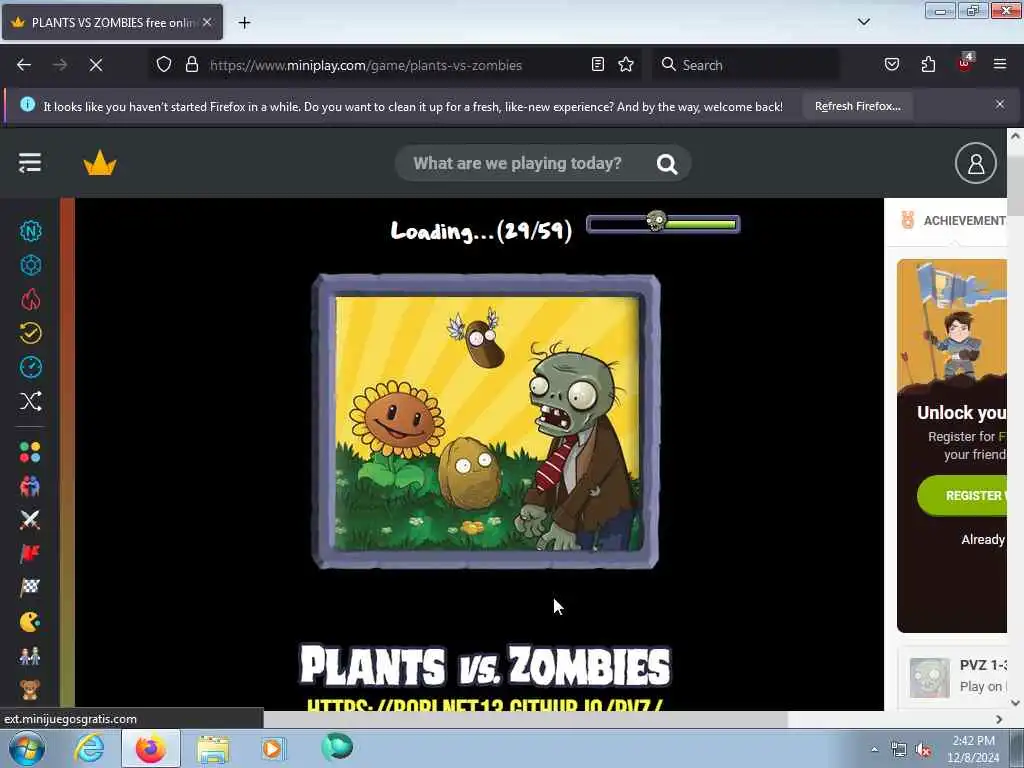Screen dimensions: 1024x768
Task: Click the muted volume tray icon
Action: click(x=923, y=750)
